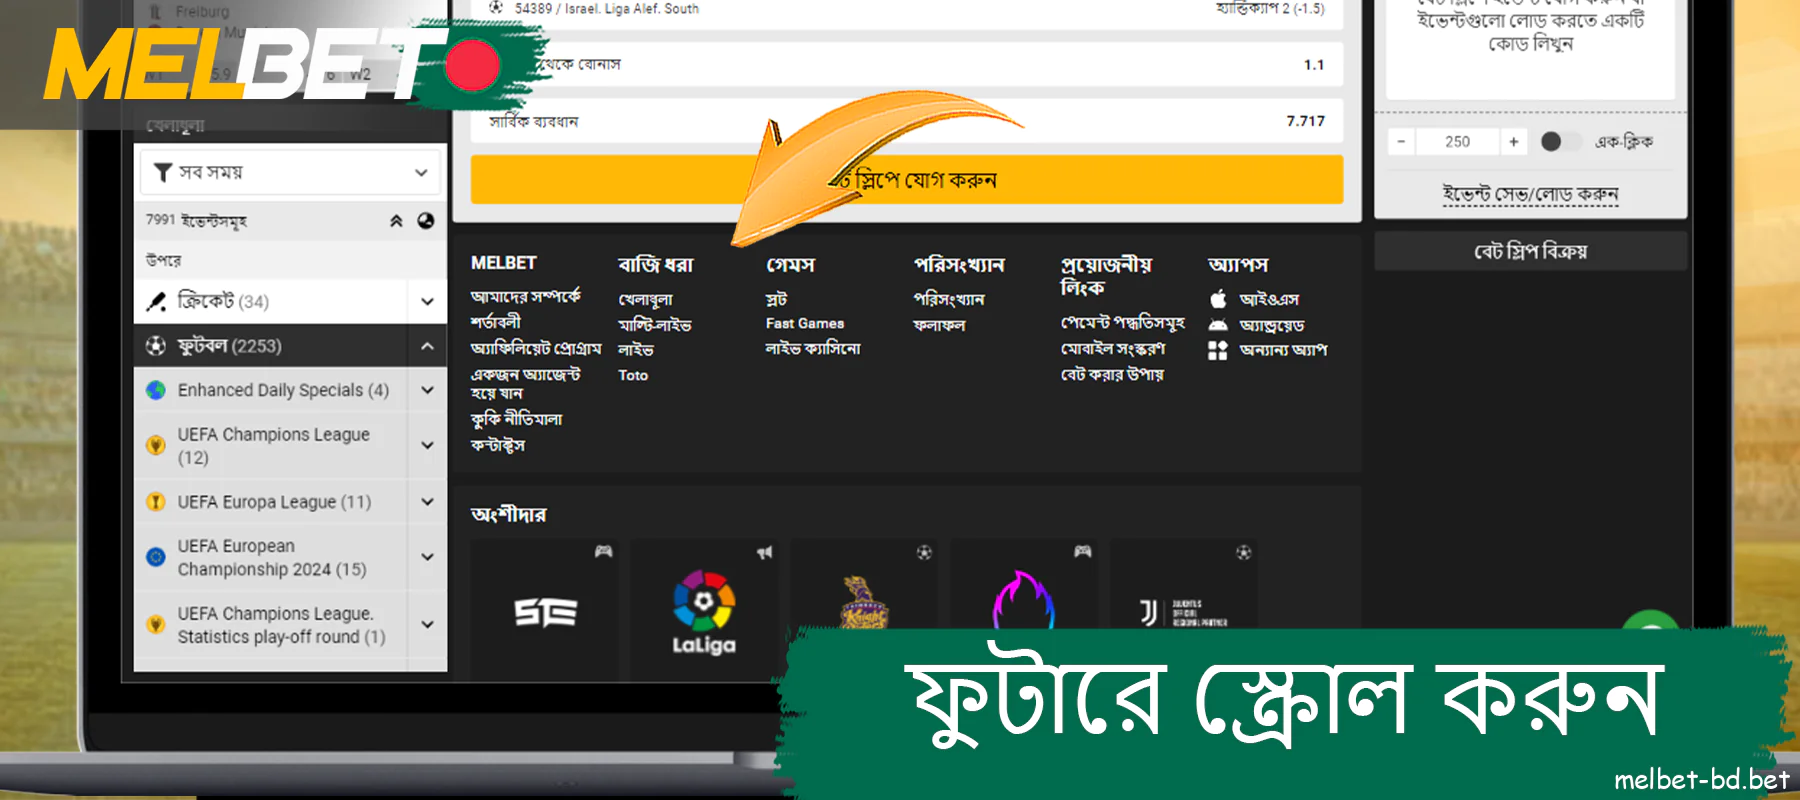Expand UEFA Europa League (11) chevron

(x=427, y=502)
